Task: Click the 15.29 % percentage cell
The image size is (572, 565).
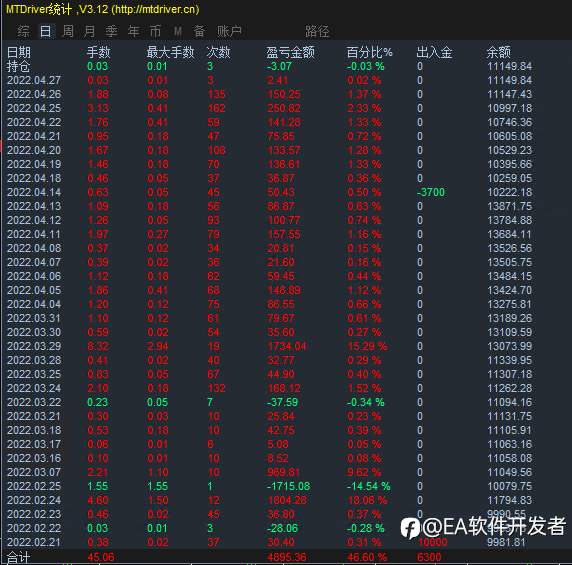Action: click(367, 346)
